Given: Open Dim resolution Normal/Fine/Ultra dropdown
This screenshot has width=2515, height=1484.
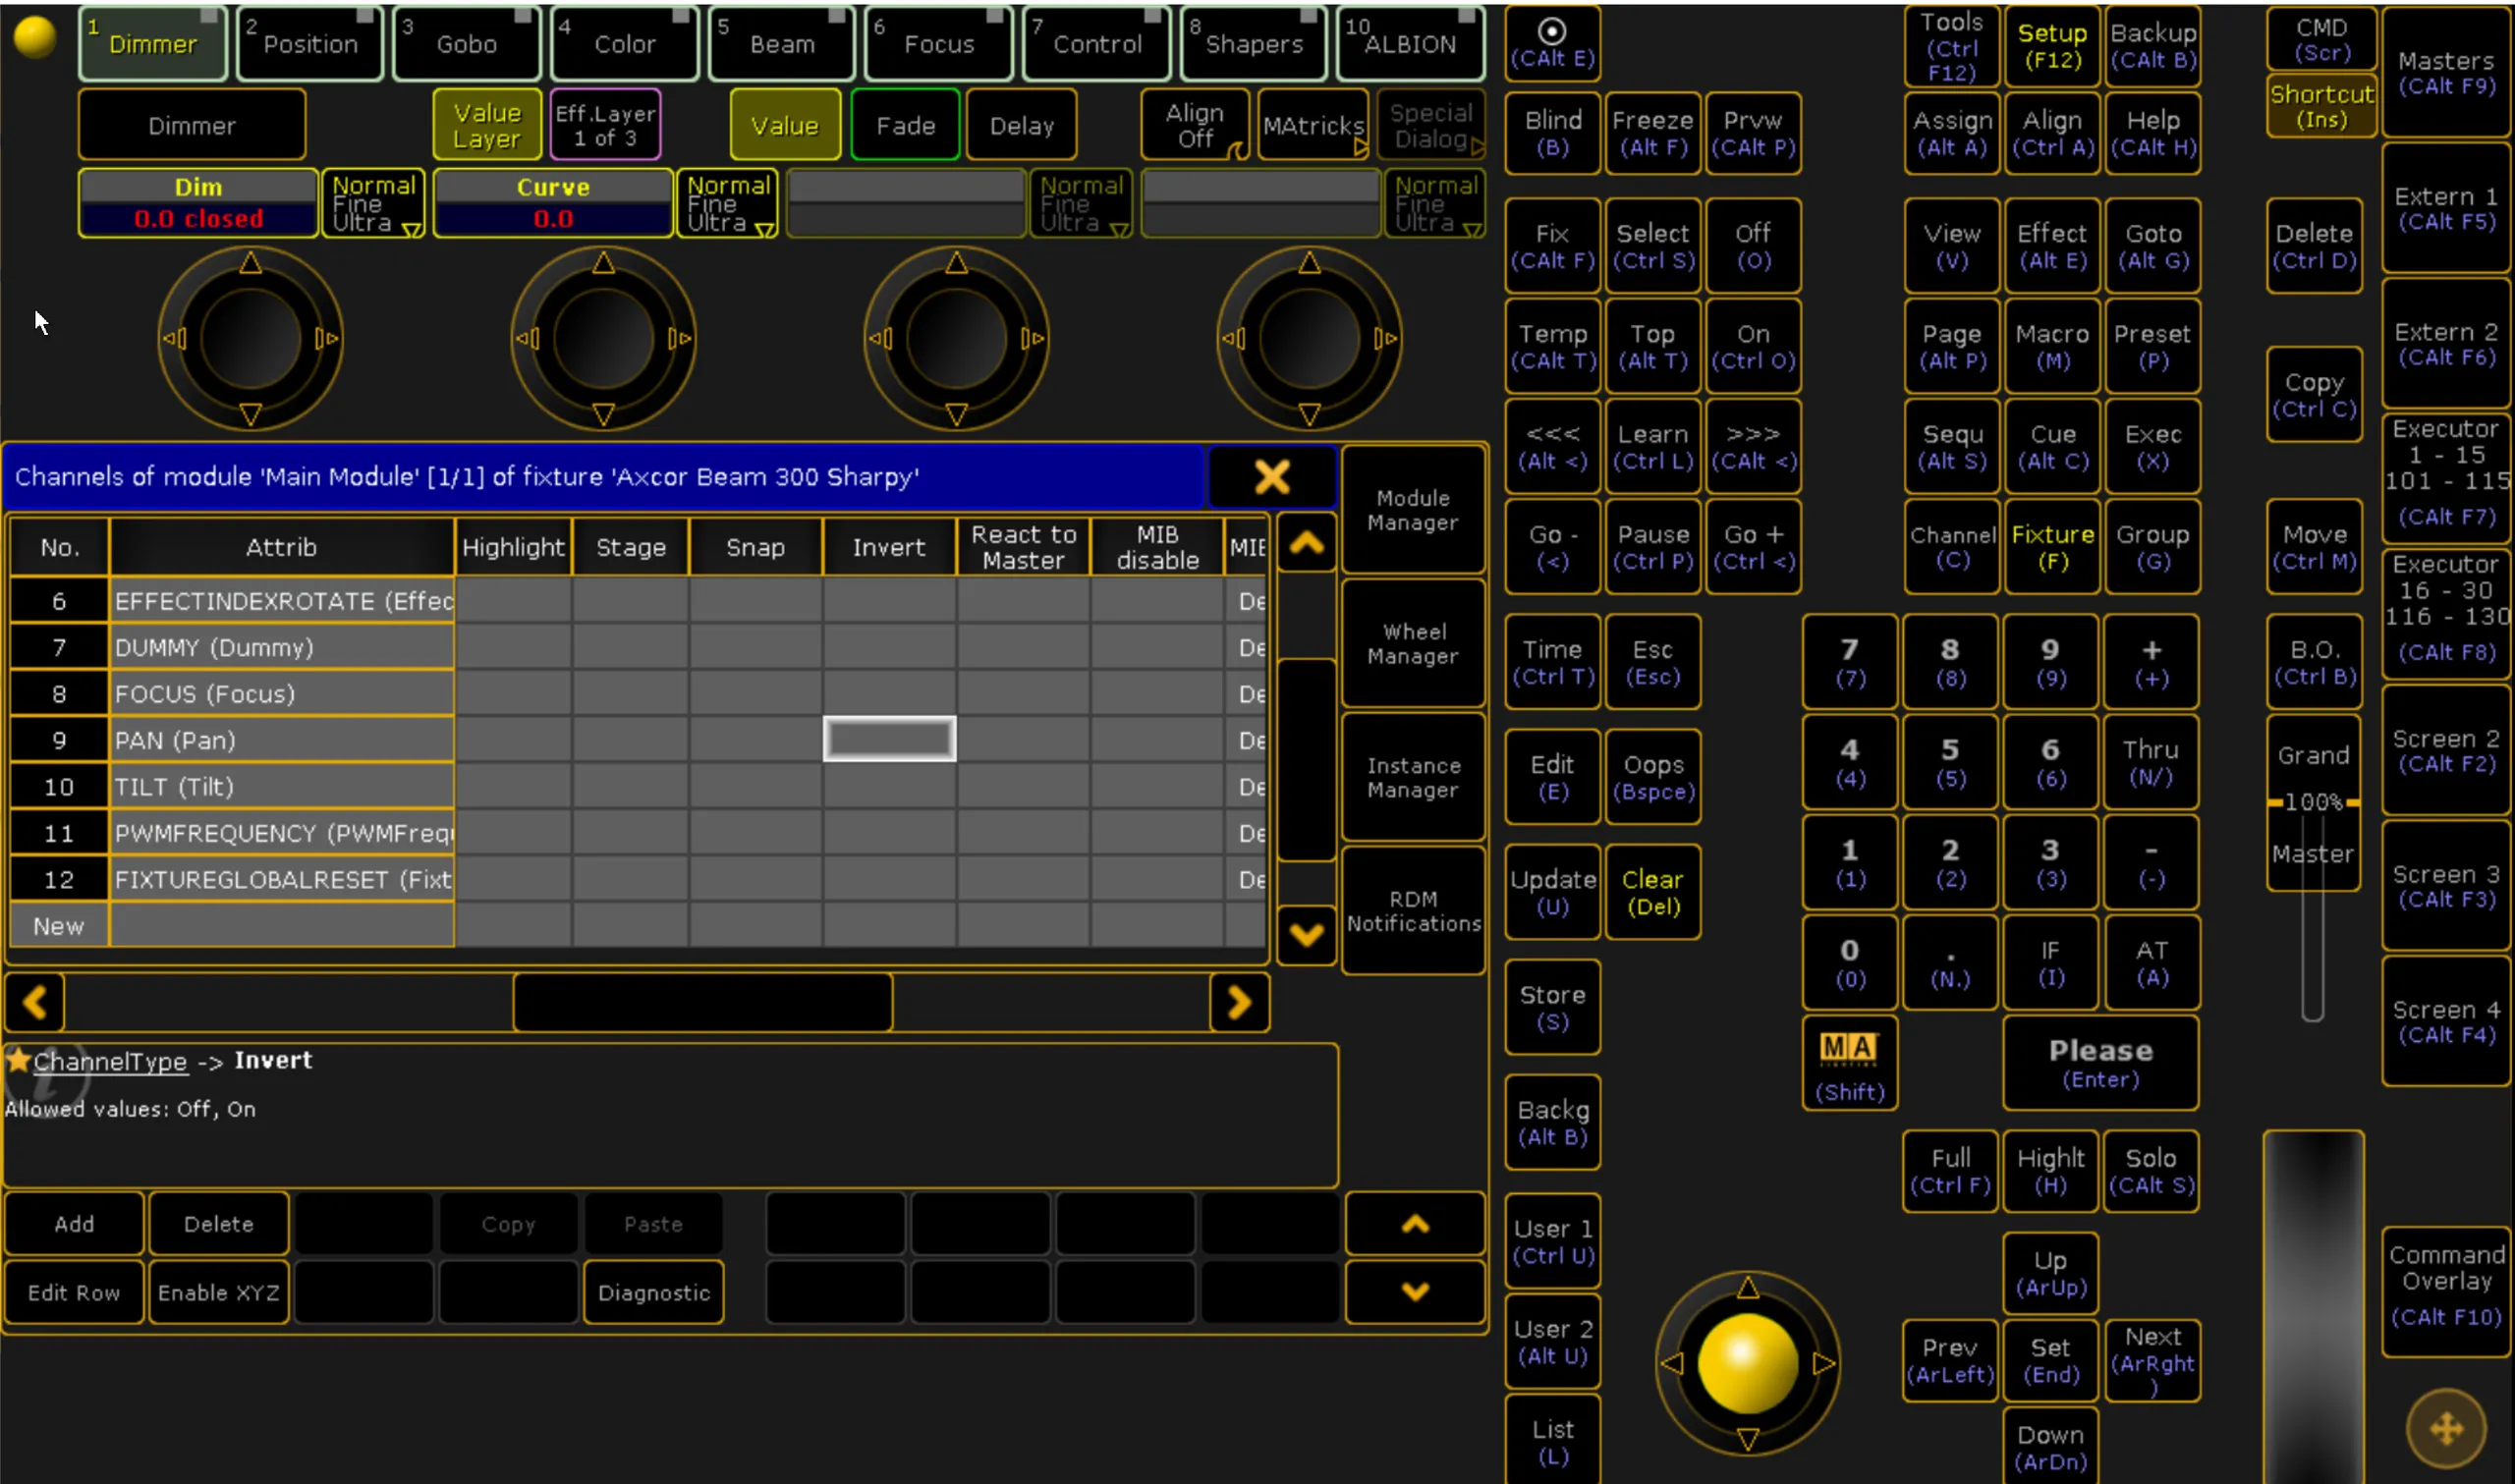Looking at the screenshot, I should [373, 204].
